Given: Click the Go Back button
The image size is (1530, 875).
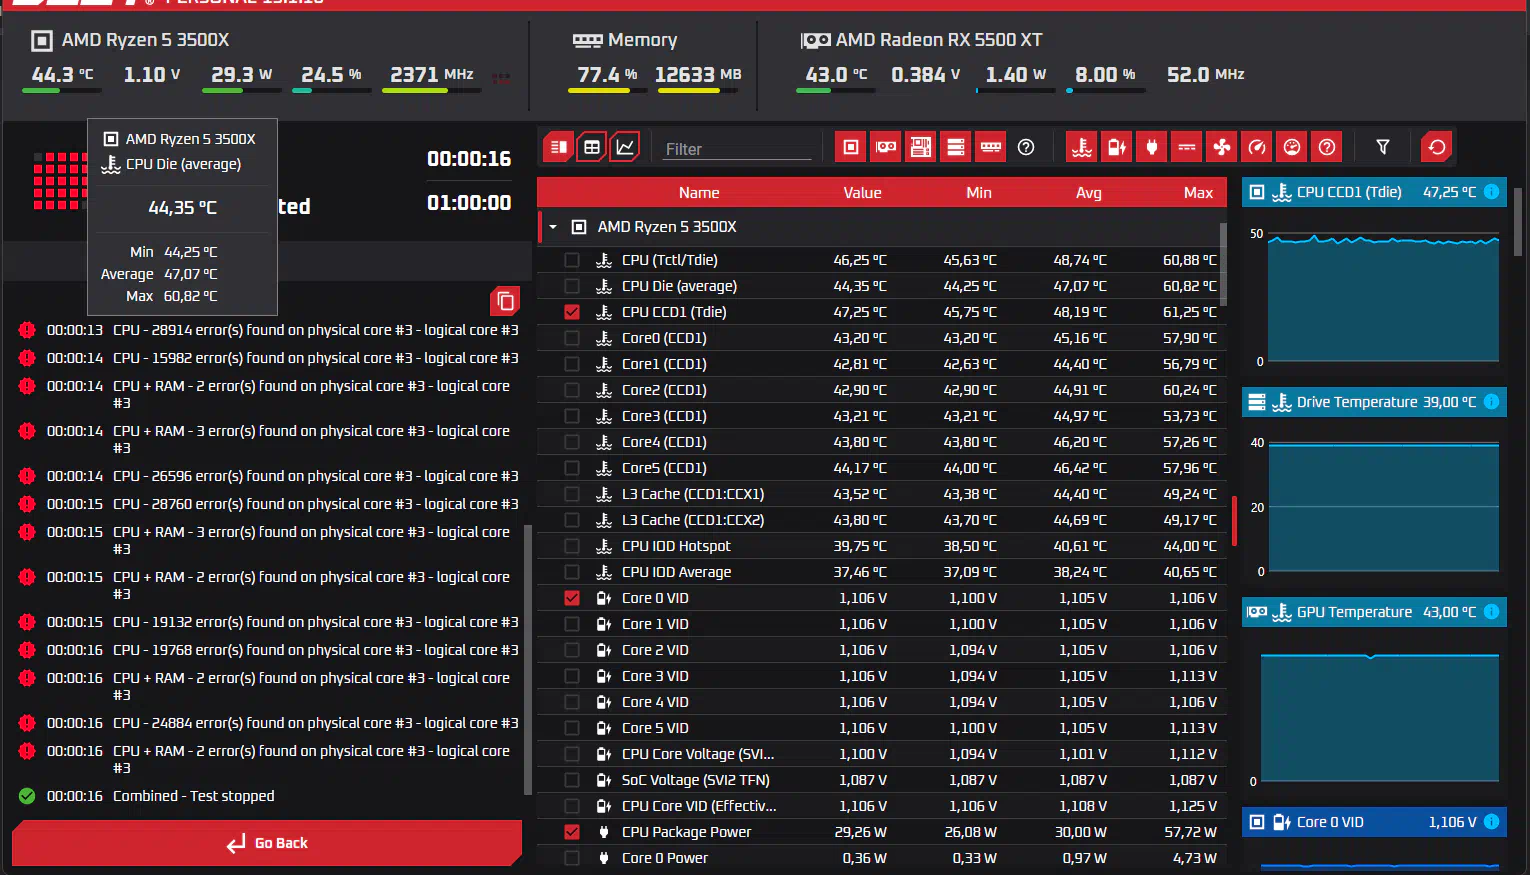Looking at the screenshot, I should pos(267,843).
